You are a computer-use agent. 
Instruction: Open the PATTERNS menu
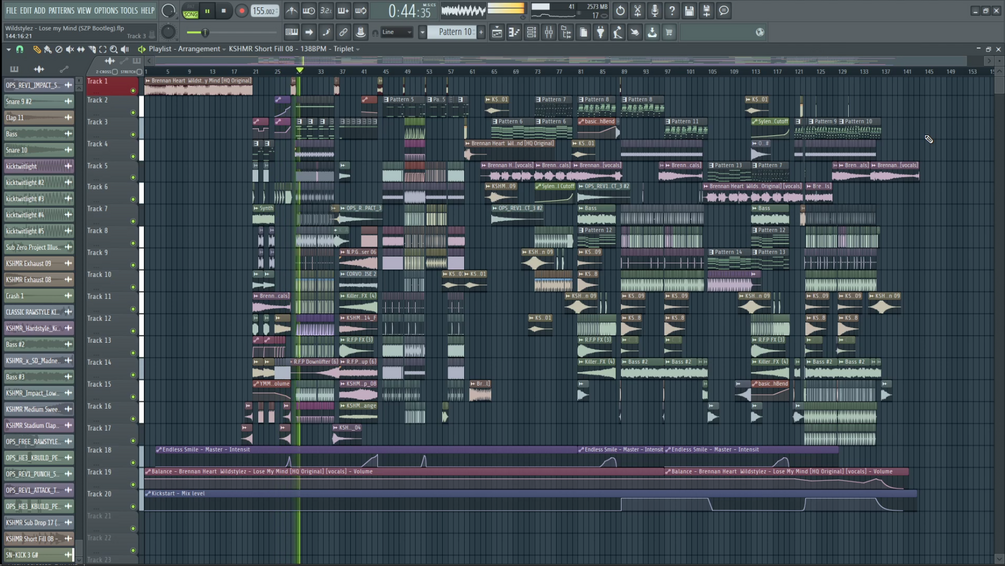(61, 11)
